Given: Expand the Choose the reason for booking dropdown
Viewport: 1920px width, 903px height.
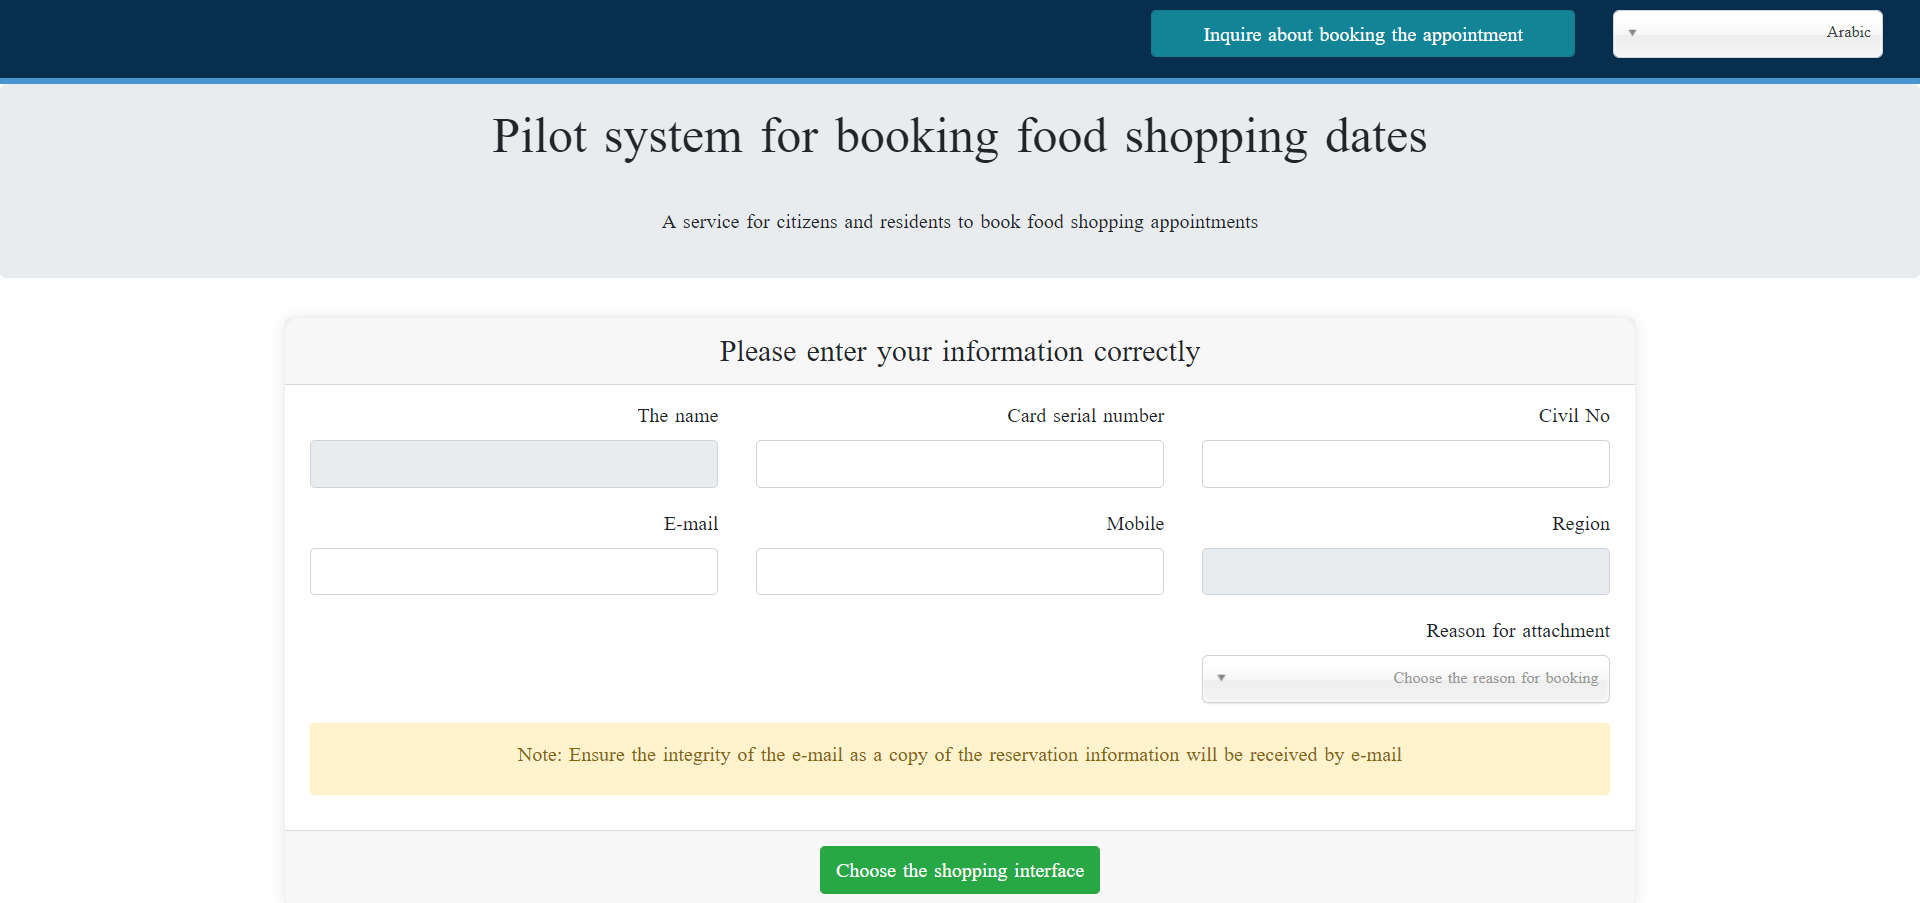Looking at the screenshot, I should pos(1405,679).
